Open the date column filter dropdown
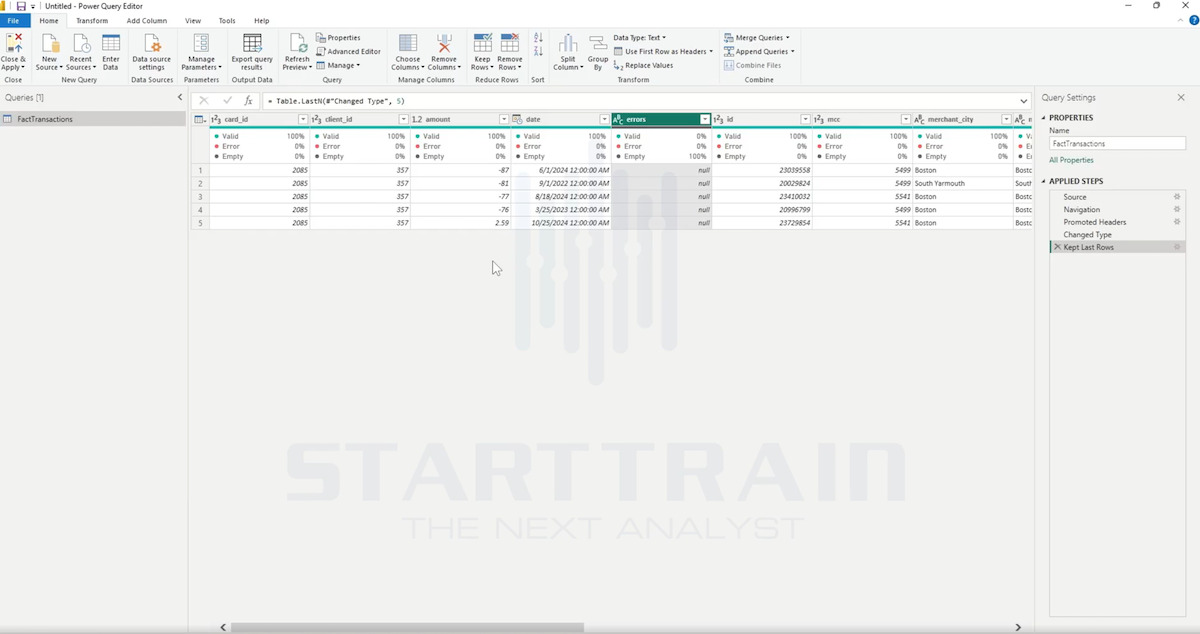The height and width of the screenshot is (634, 1200). tap(604, 119)
